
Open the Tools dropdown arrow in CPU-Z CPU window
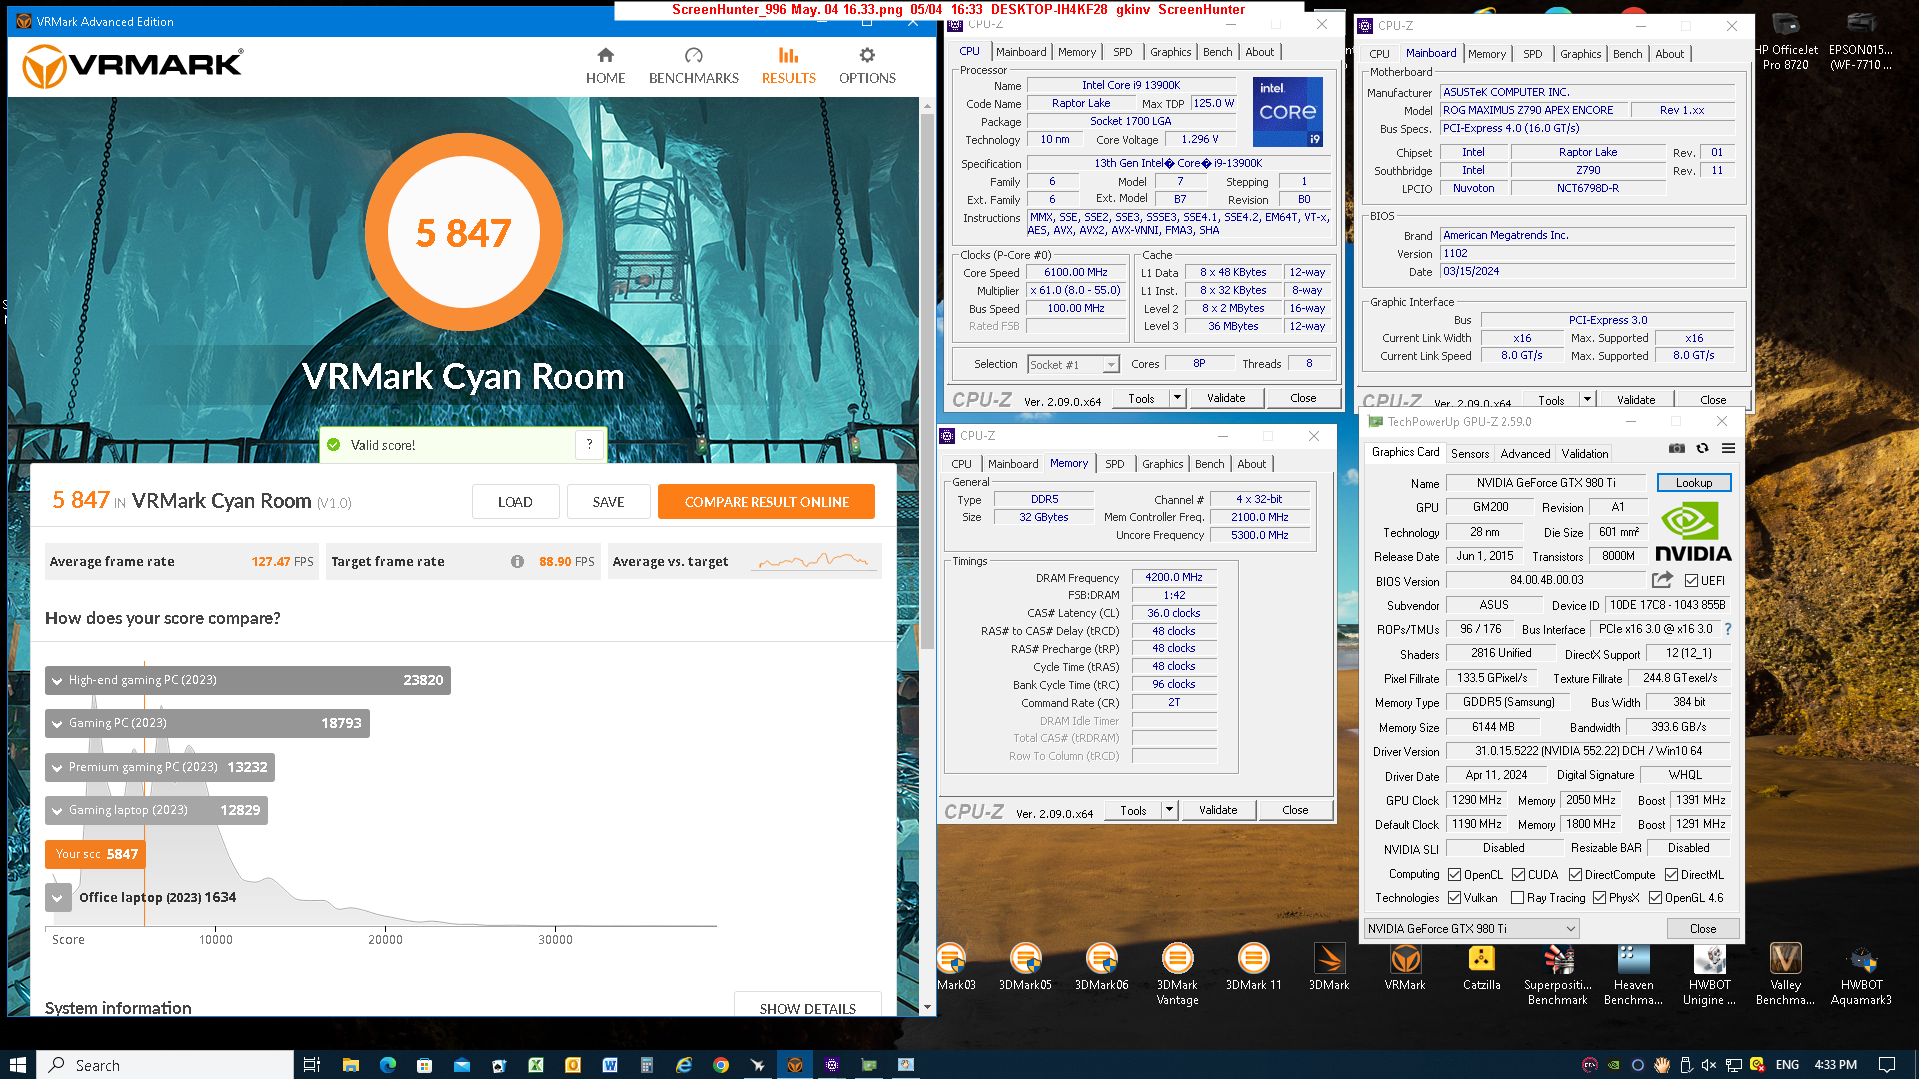coord(1177,398)
